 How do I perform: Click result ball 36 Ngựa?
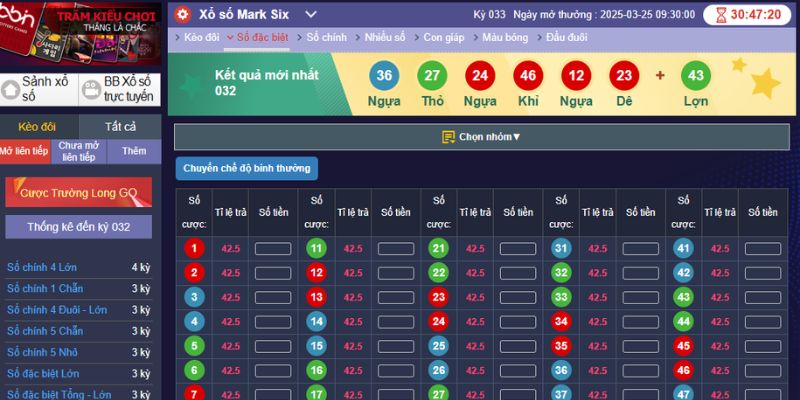tap(384, 76)
